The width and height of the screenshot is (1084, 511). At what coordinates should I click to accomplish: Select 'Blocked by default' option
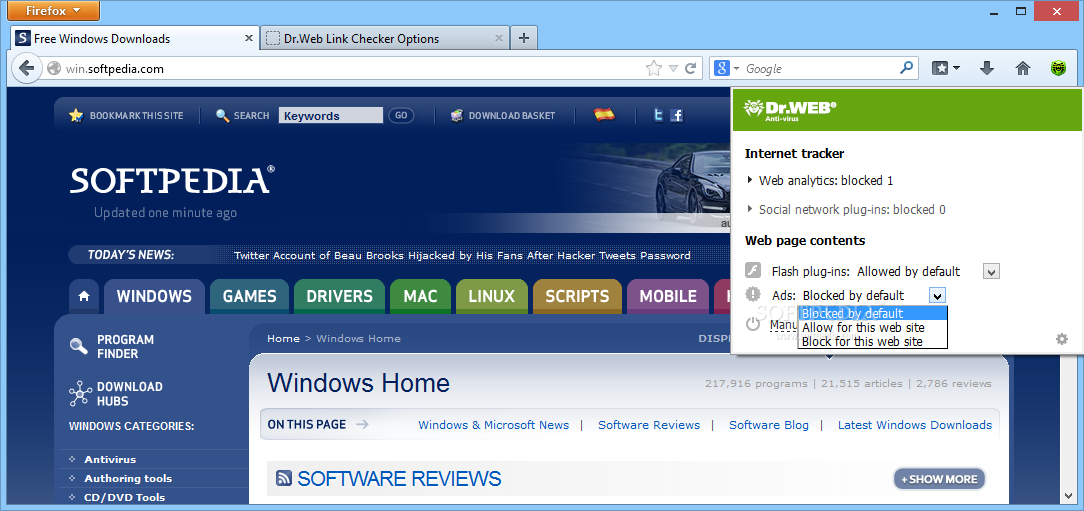(872, 313)
